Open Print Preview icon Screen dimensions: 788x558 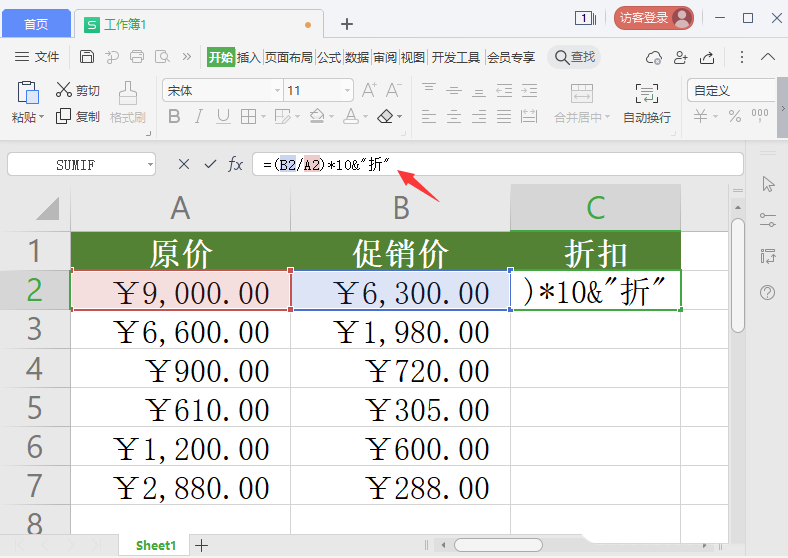[162, 57]
